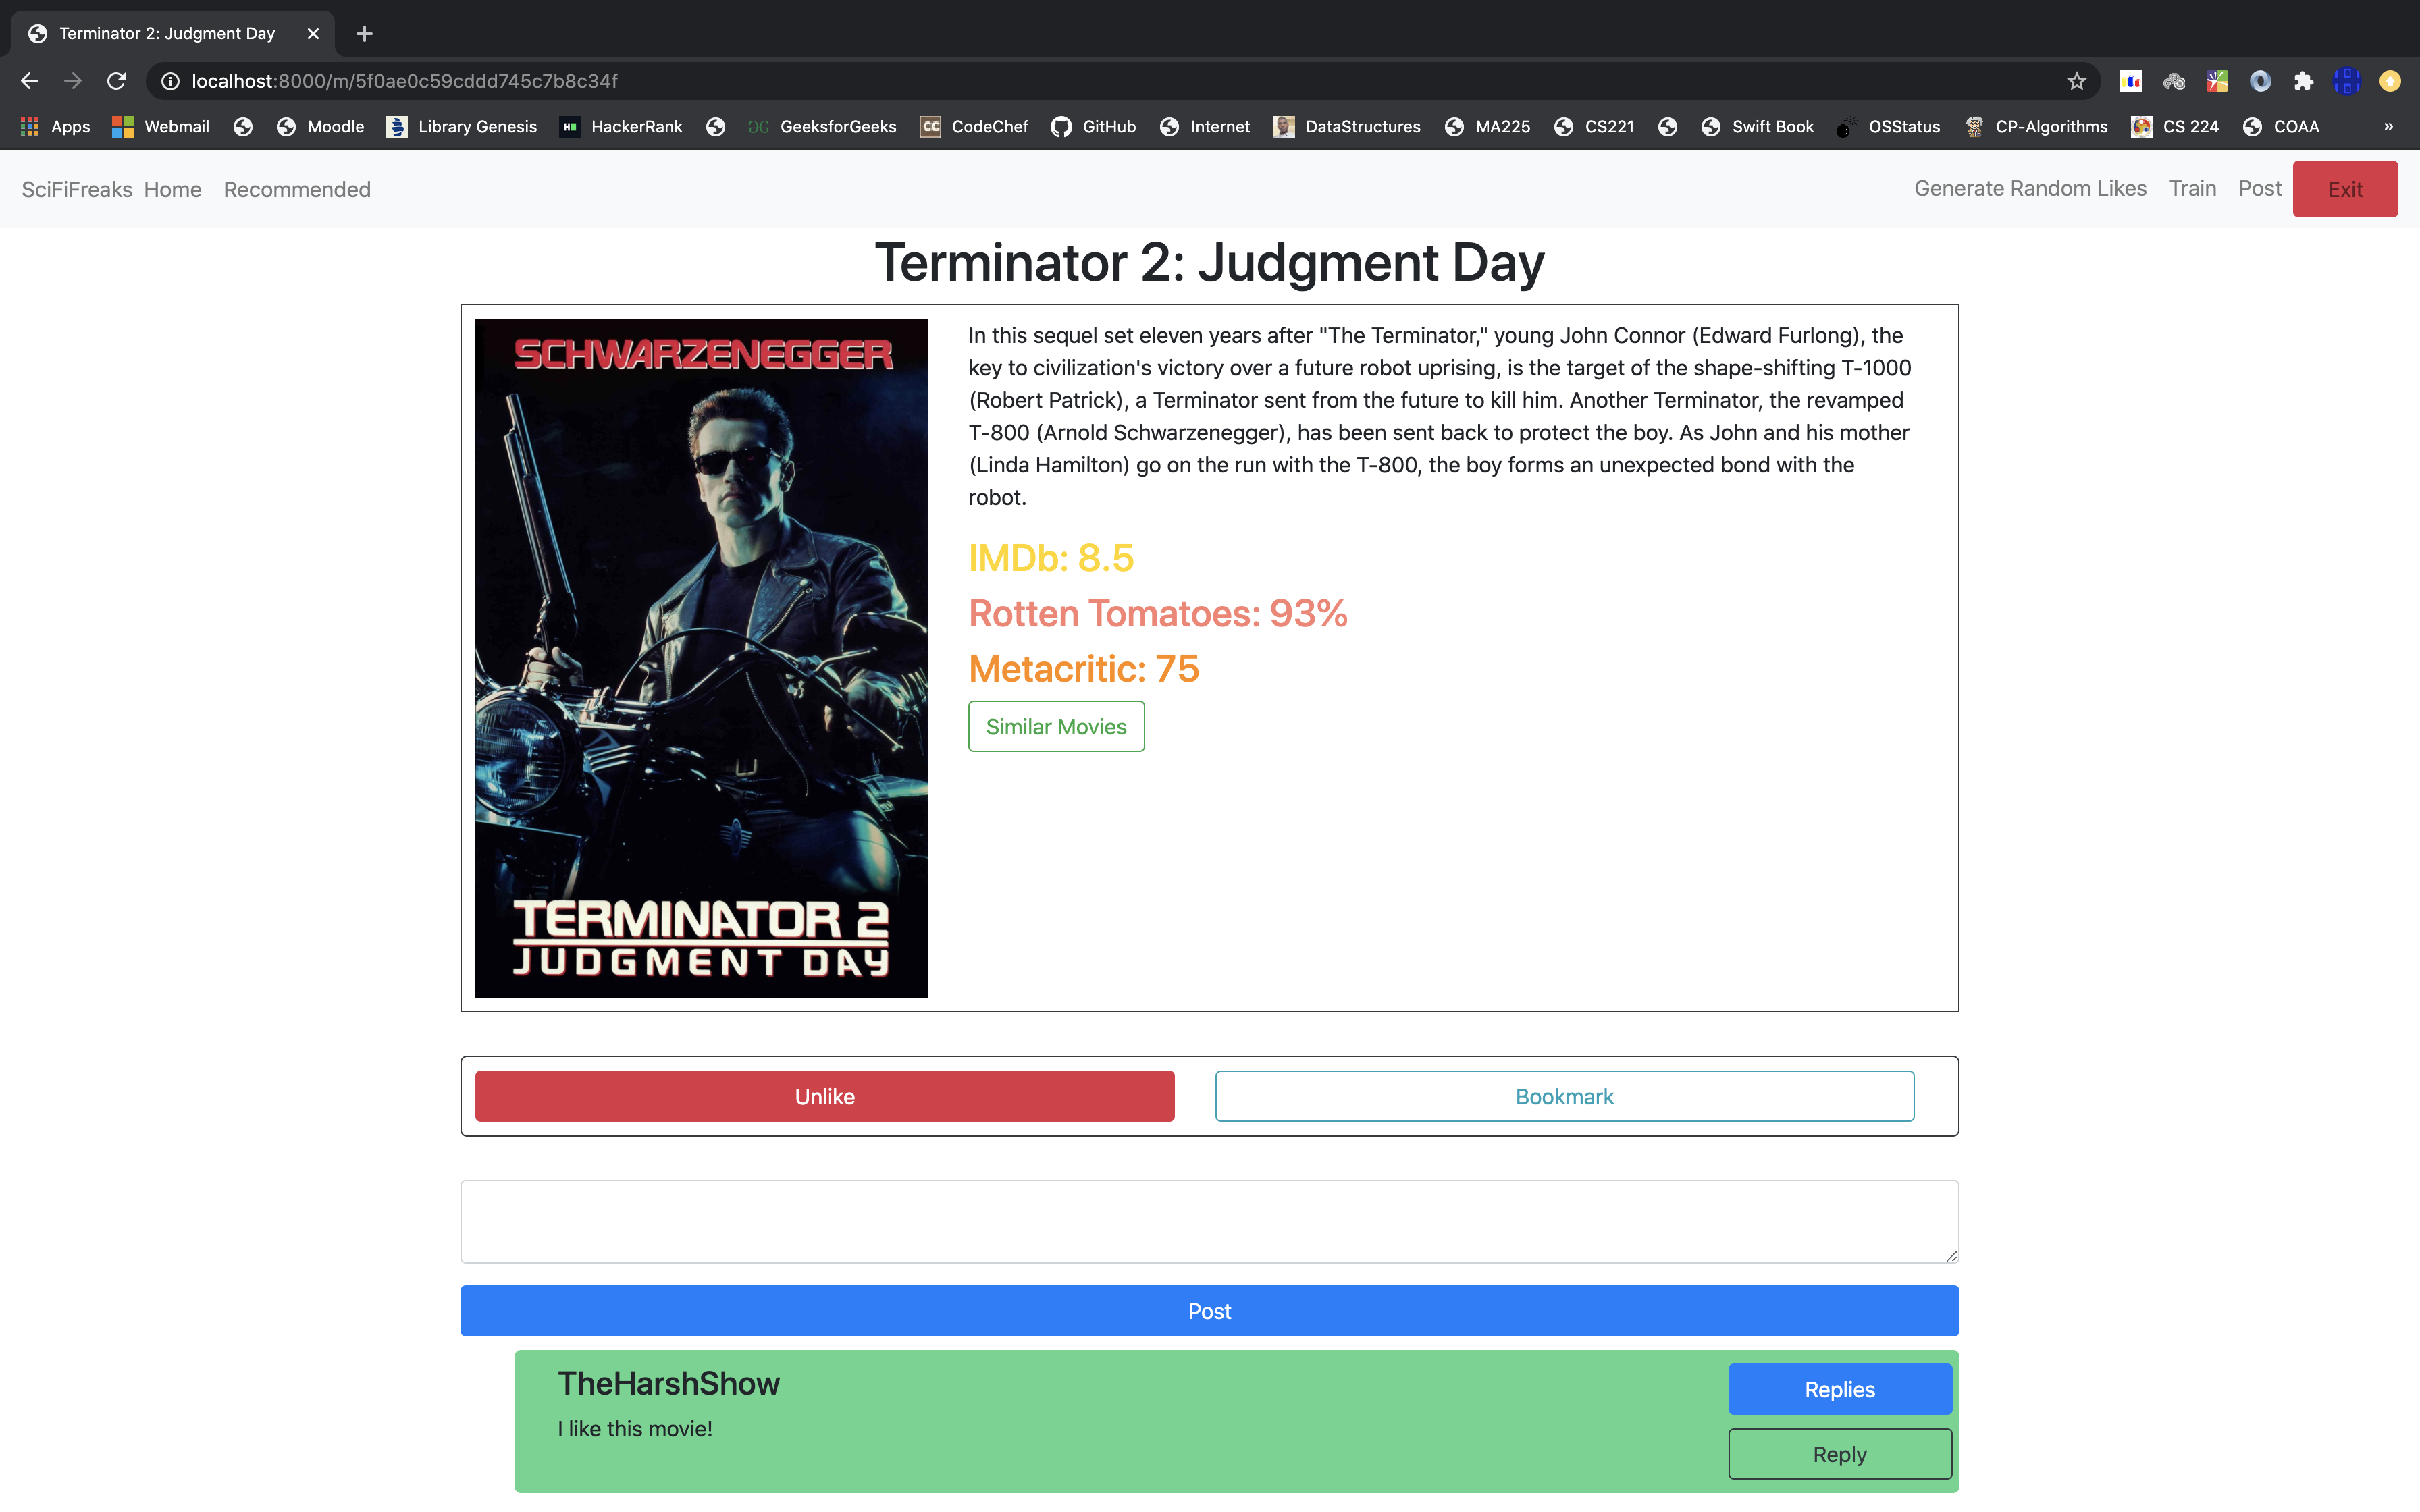The width and height of the screenshot is (2420, 1512).
Task: Submit comment with the blue Post button
Action: click(x=1209, y=1311)
